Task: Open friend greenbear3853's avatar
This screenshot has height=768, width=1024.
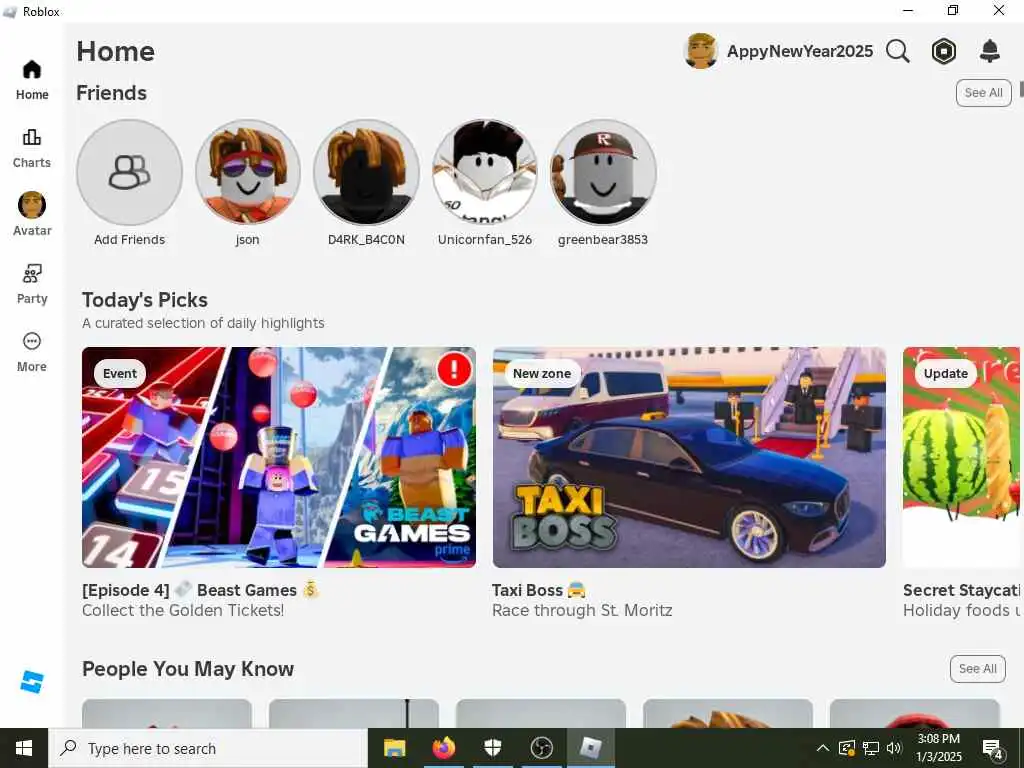Action: click(603, 172)
